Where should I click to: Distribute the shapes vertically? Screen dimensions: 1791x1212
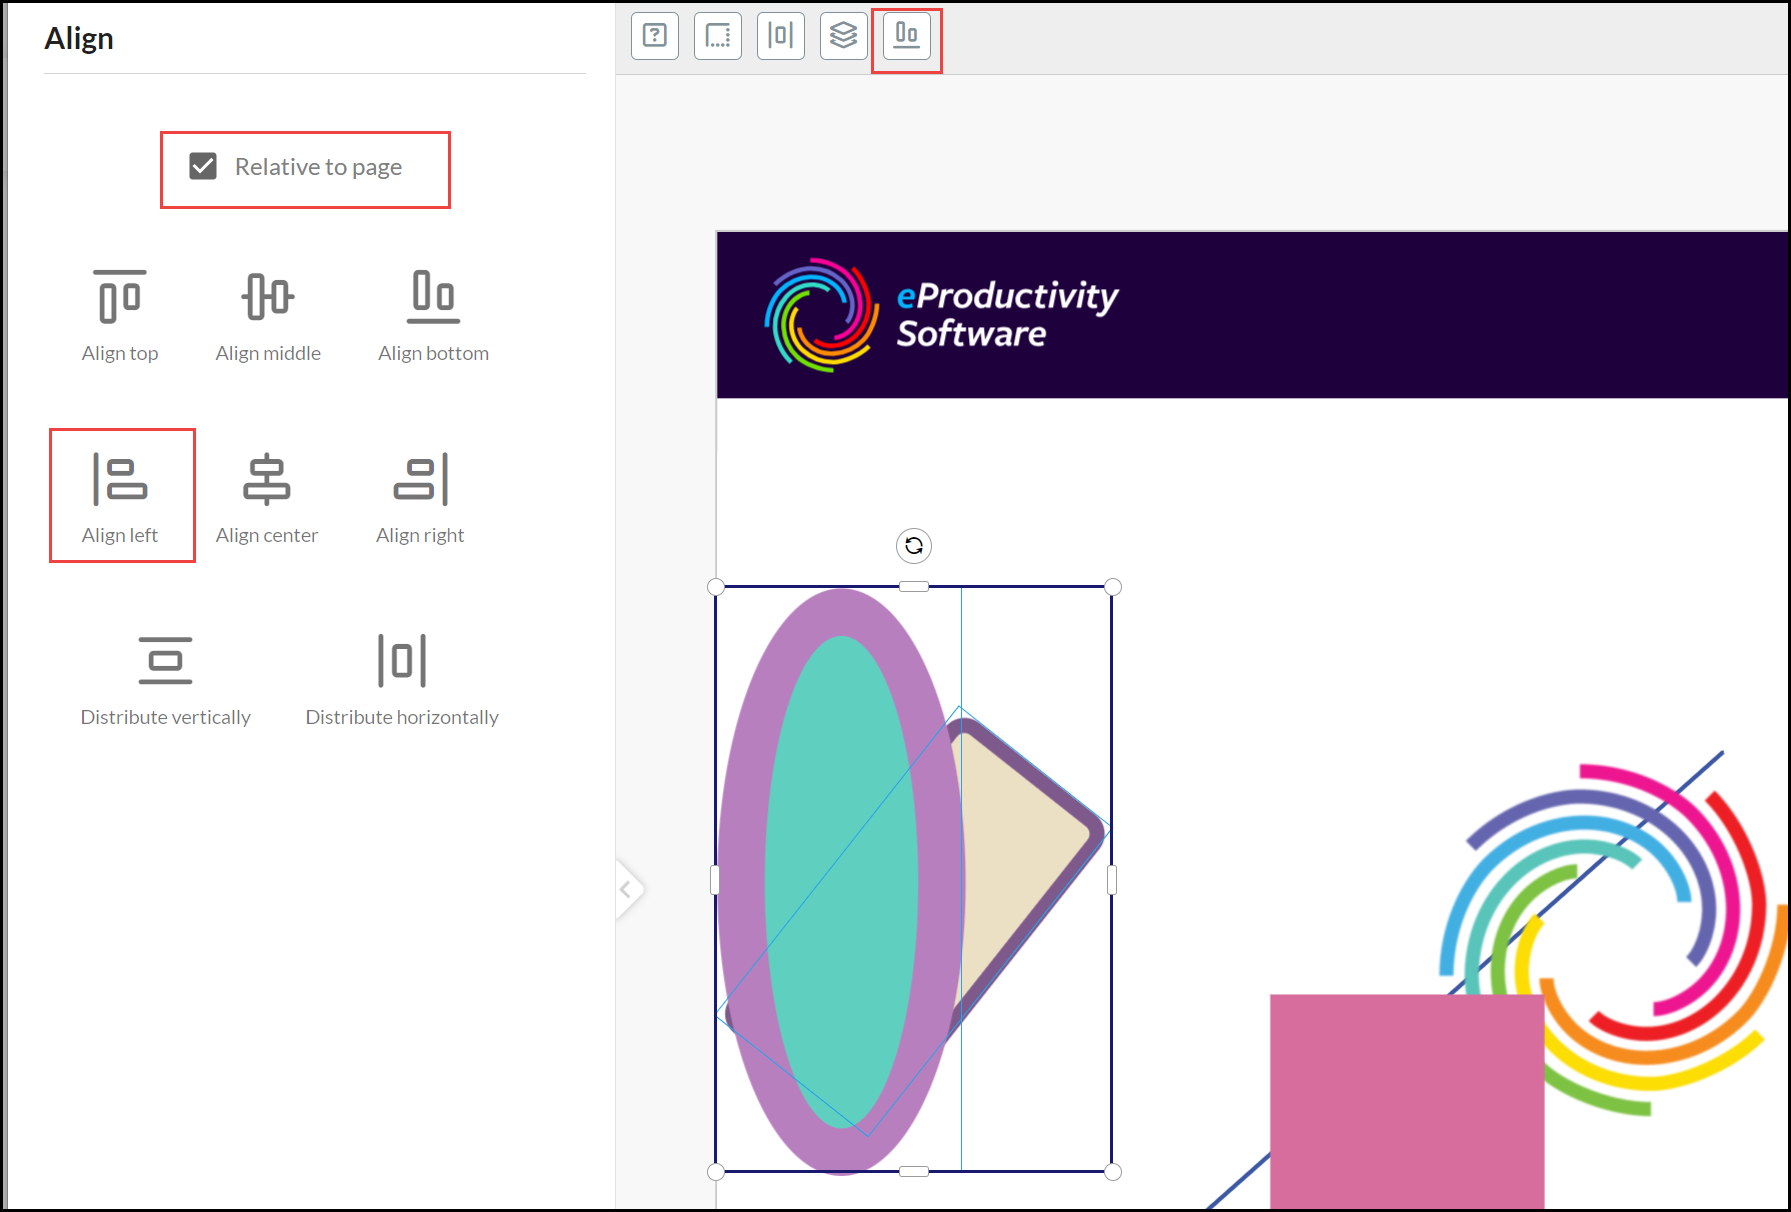click(165, 661)
